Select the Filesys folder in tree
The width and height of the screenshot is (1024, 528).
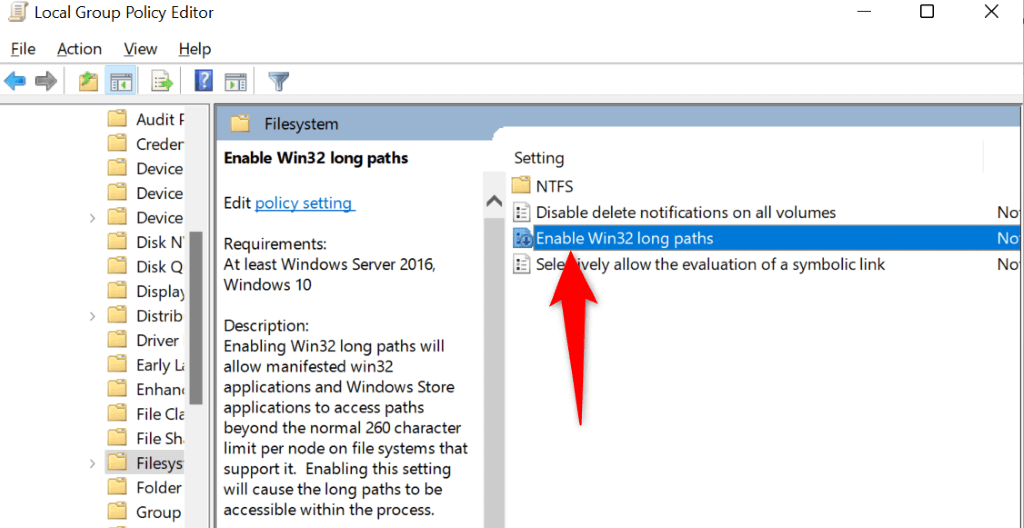[x=146, y=463]
